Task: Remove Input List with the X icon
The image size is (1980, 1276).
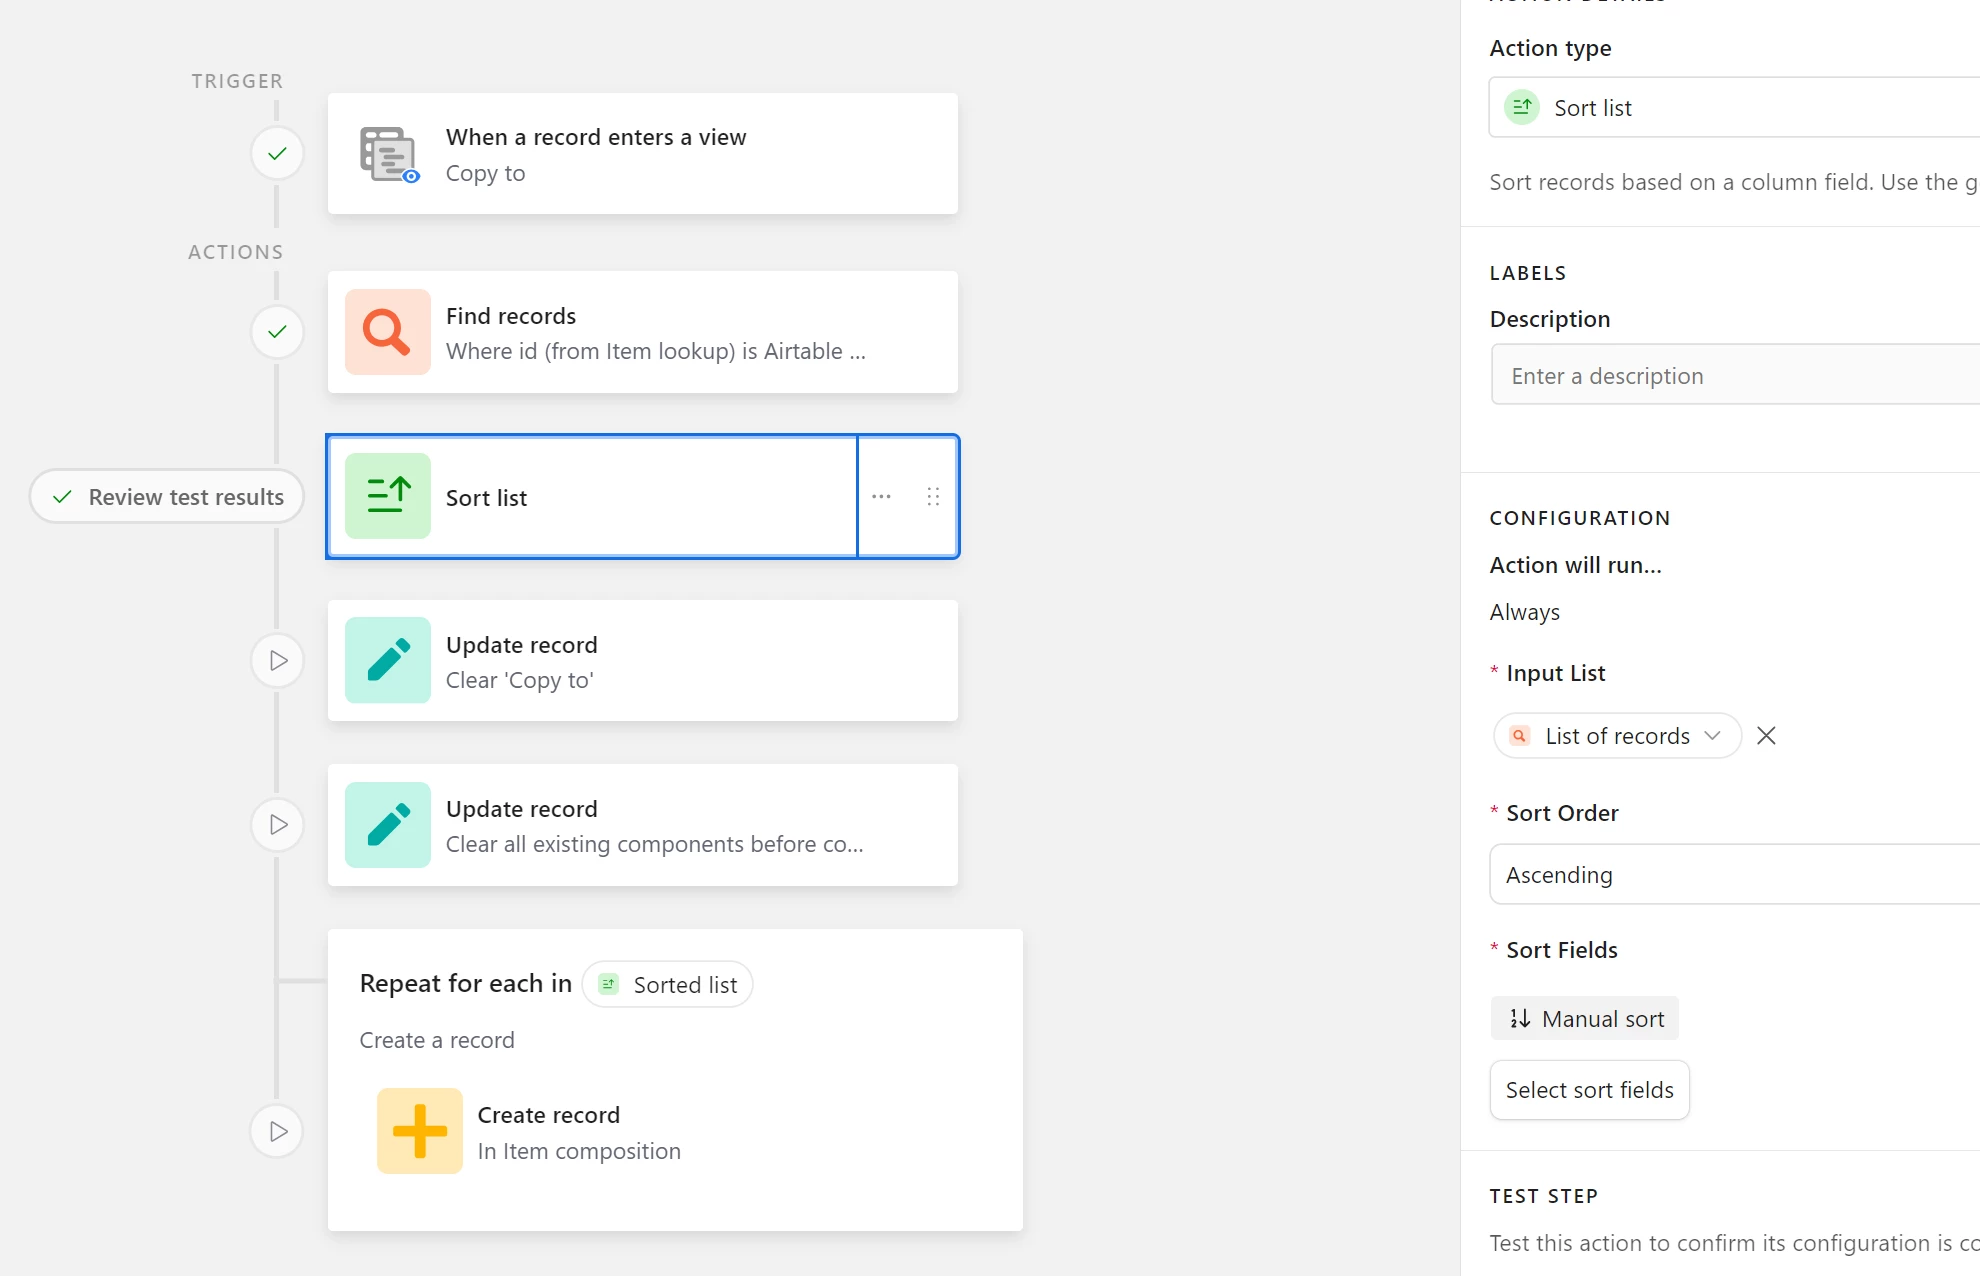Action: tap(1766, 736)
